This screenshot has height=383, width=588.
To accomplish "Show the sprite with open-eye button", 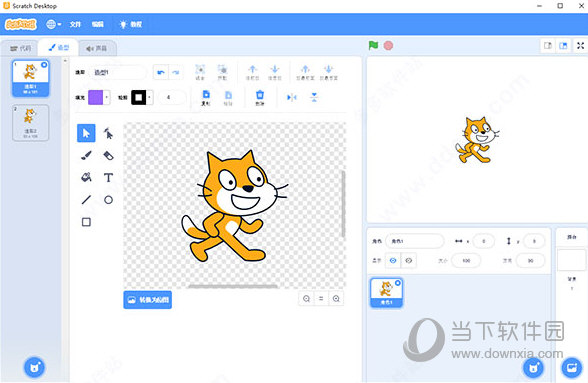I will [x=393, y=260].
